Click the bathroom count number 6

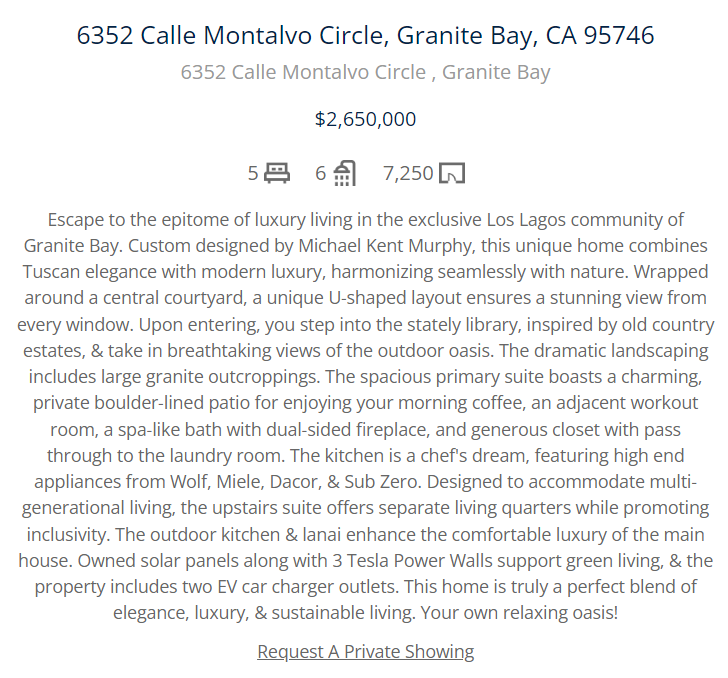tap(320, 173)
